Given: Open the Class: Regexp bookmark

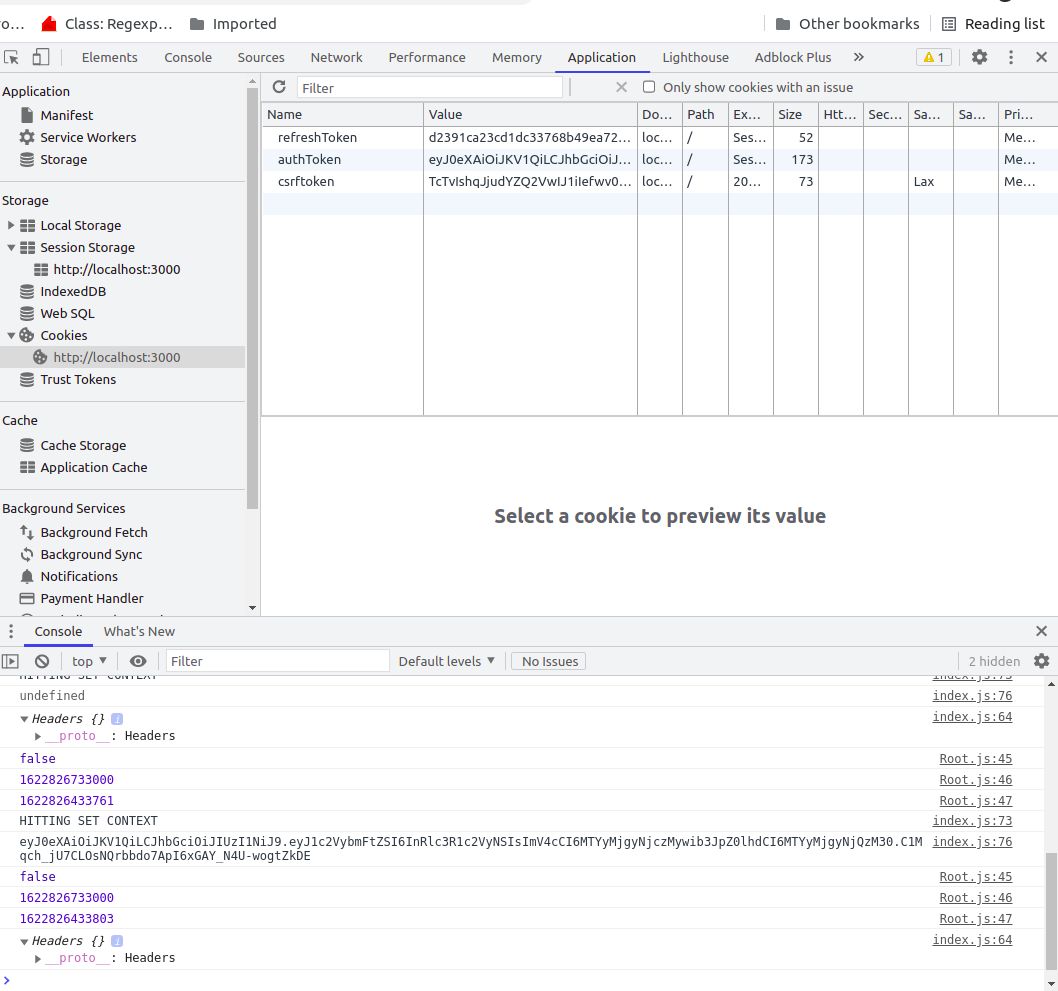Looking at the screenshot, I should tap(107, 24).
